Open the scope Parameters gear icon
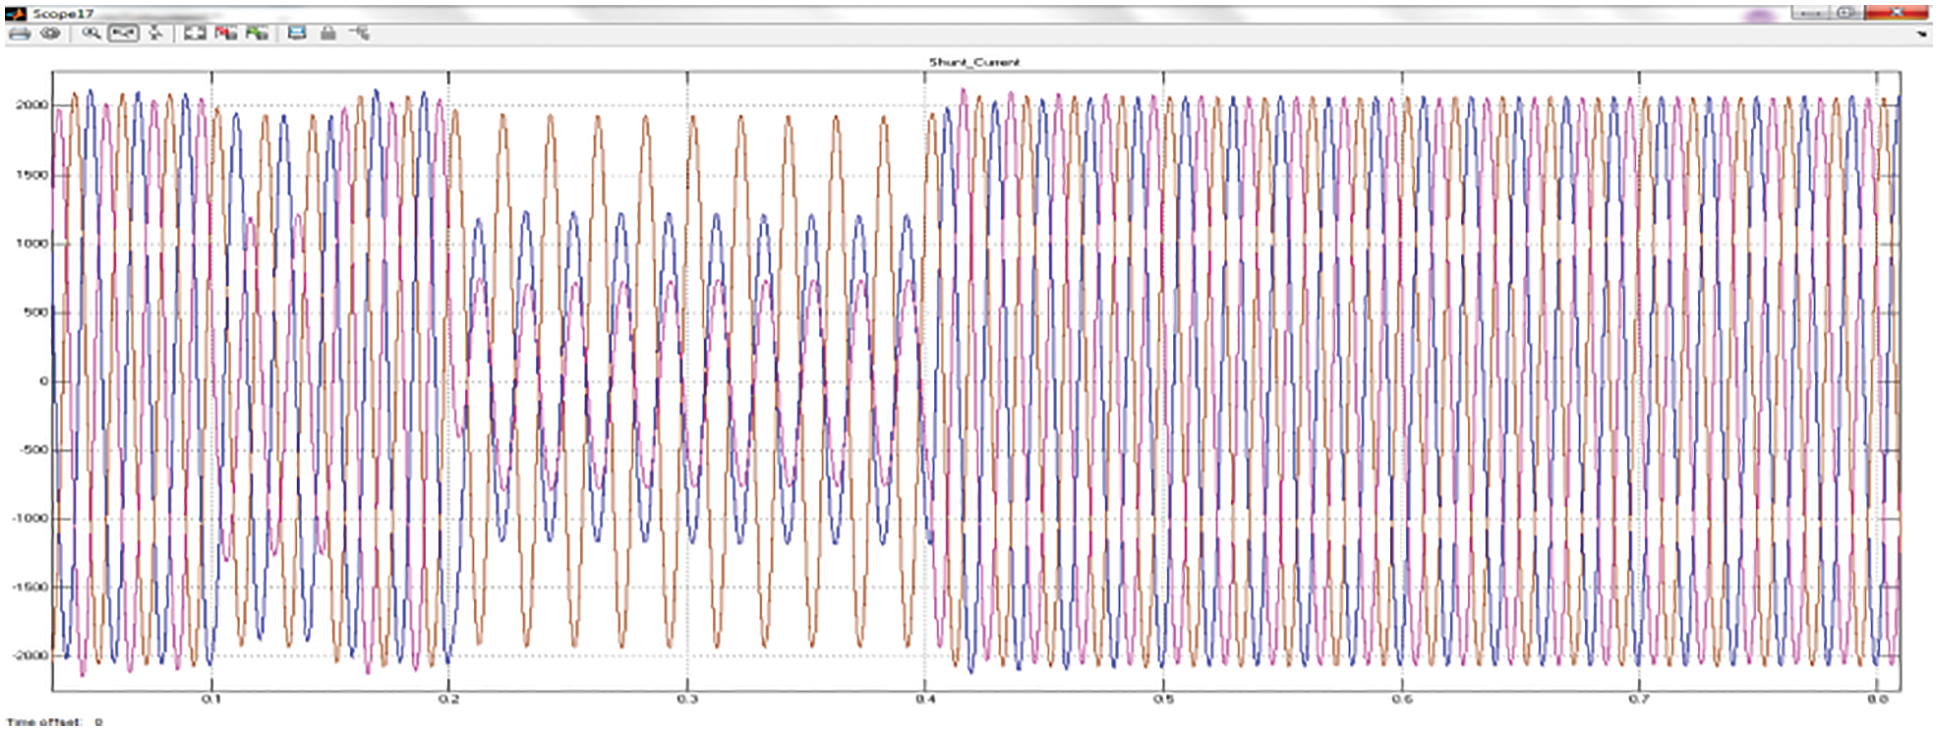The height and width of the screenshot is (731, 1938). [x=50, y=34]
